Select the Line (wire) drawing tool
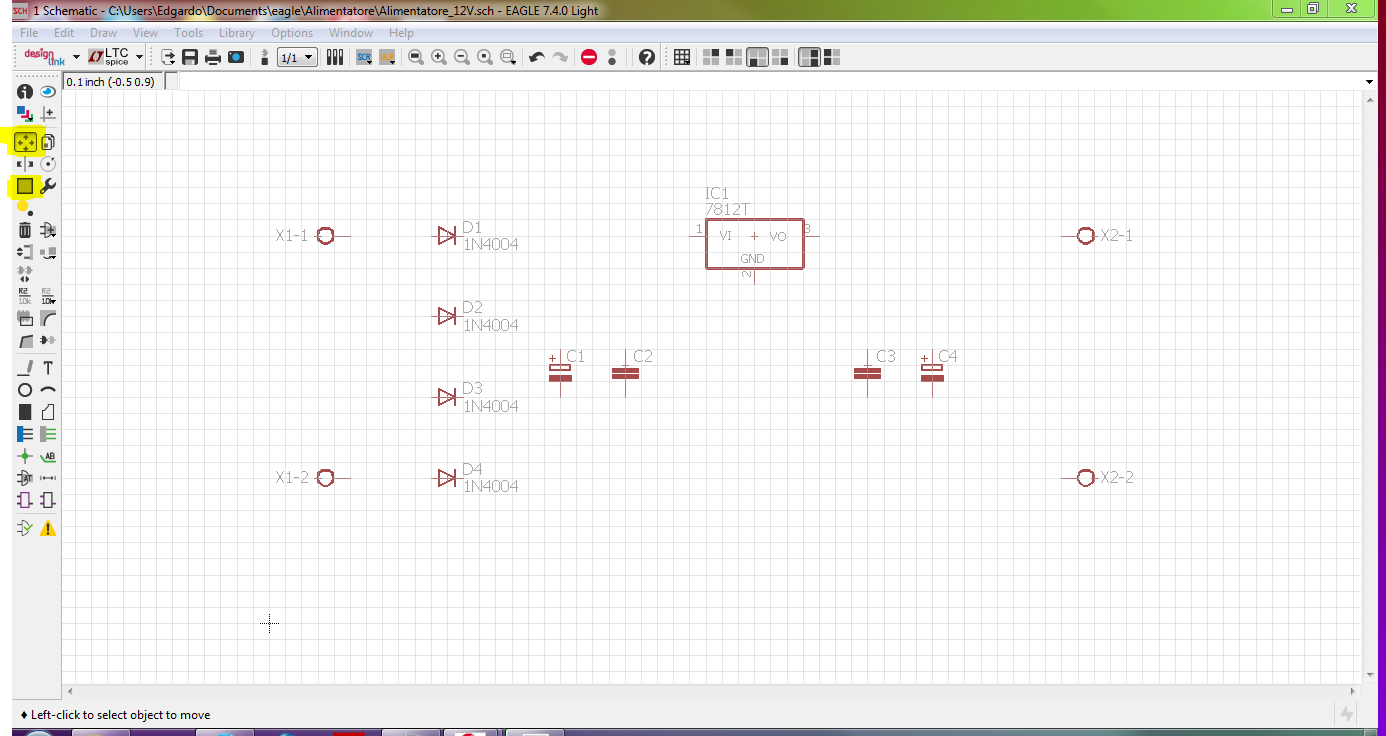The height and width of the screenshot is (736, 1386). 25,368
